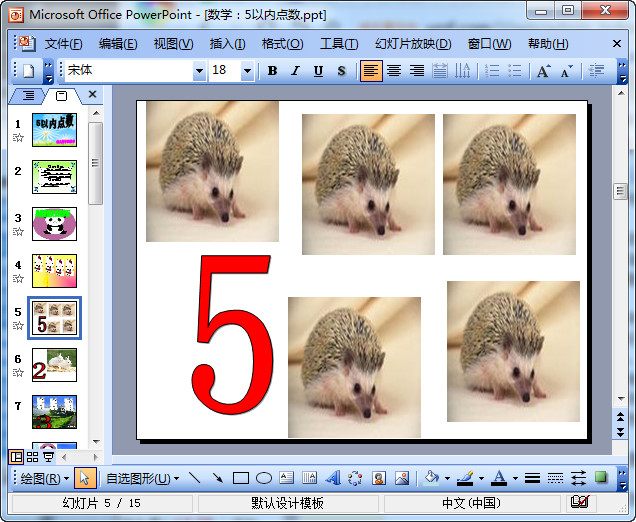The height and width of the screenshot is (522, 636).
Task: Click the Arrow drawing tool
Action: click(217, 478)
